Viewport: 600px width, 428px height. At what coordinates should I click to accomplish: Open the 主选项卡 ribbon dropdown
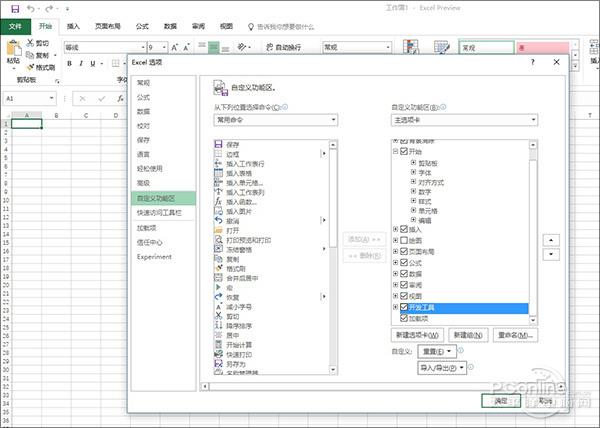pos(464,119)
